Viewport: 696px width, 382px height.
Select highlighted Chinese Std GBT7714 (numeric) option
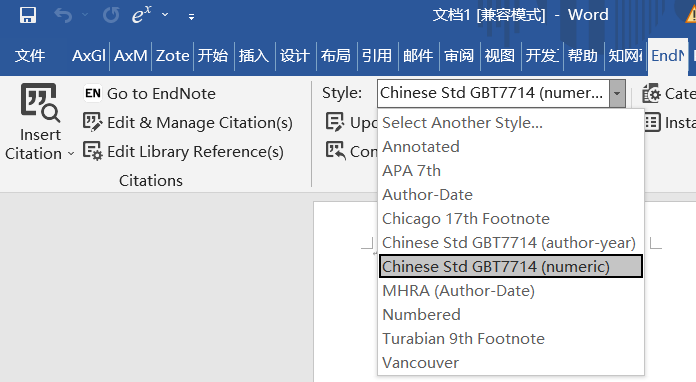pos(511,266)
